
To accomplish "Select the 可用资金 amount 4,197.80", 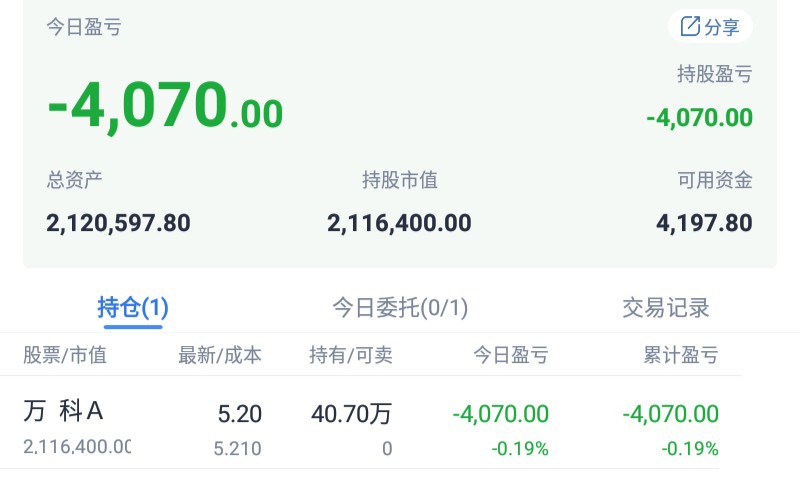I will pyautogui.click(x=704, y=222).
